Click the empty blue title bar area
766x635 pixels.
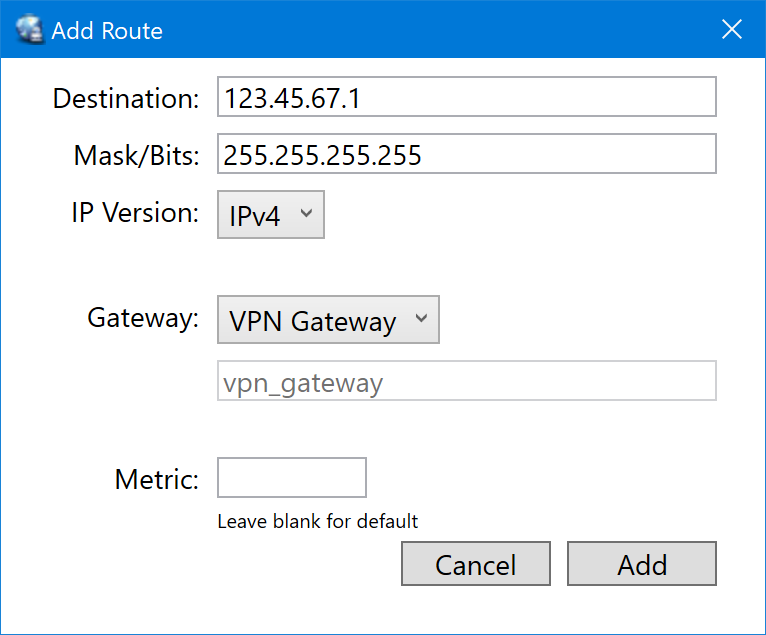(440, 30)
